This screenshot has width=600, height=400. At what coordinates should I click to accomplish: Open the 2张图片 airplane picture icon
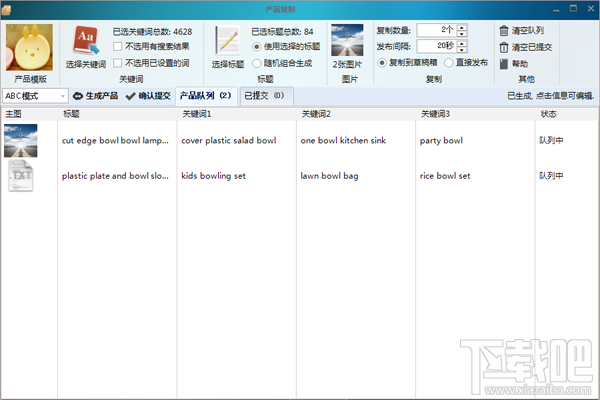click(x=347, y=40)
